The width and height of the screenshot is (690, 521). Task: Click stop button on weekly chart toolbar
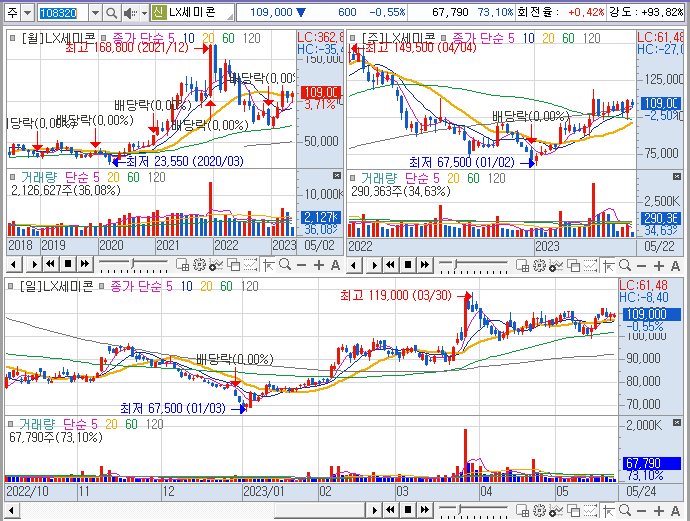click(408, 265)
